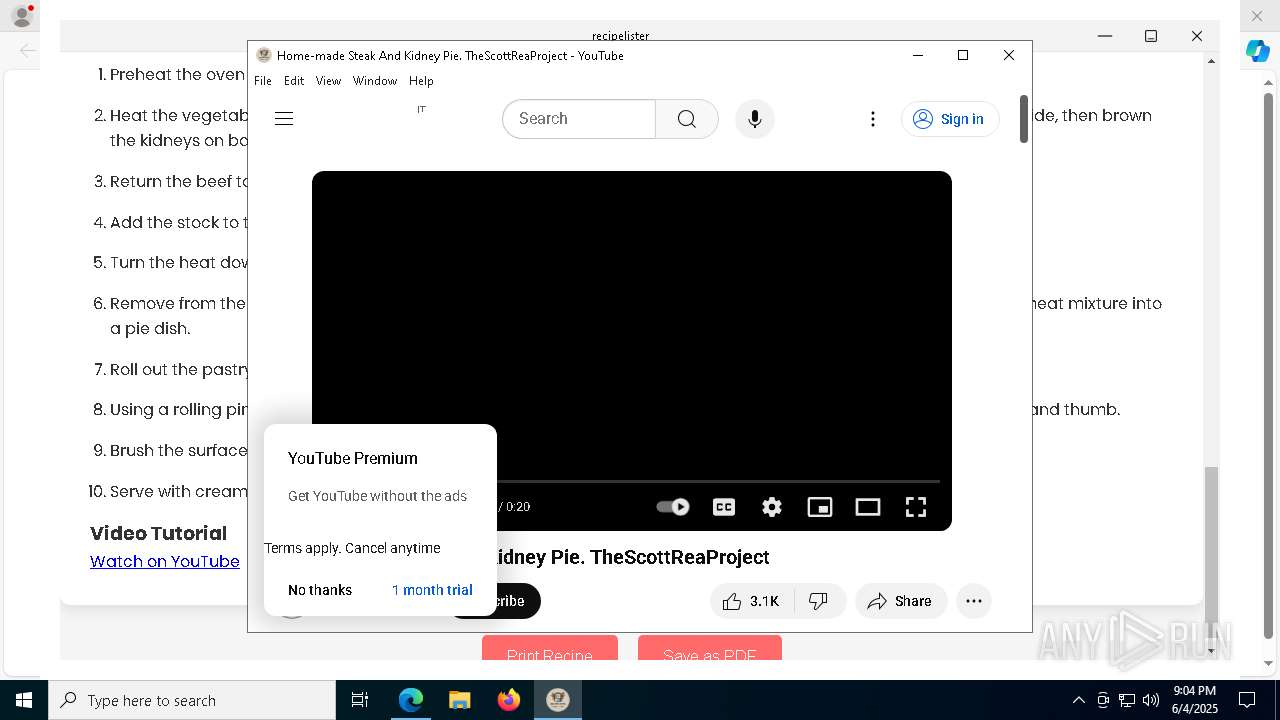Switch to theater mode view

click(868, 507)
